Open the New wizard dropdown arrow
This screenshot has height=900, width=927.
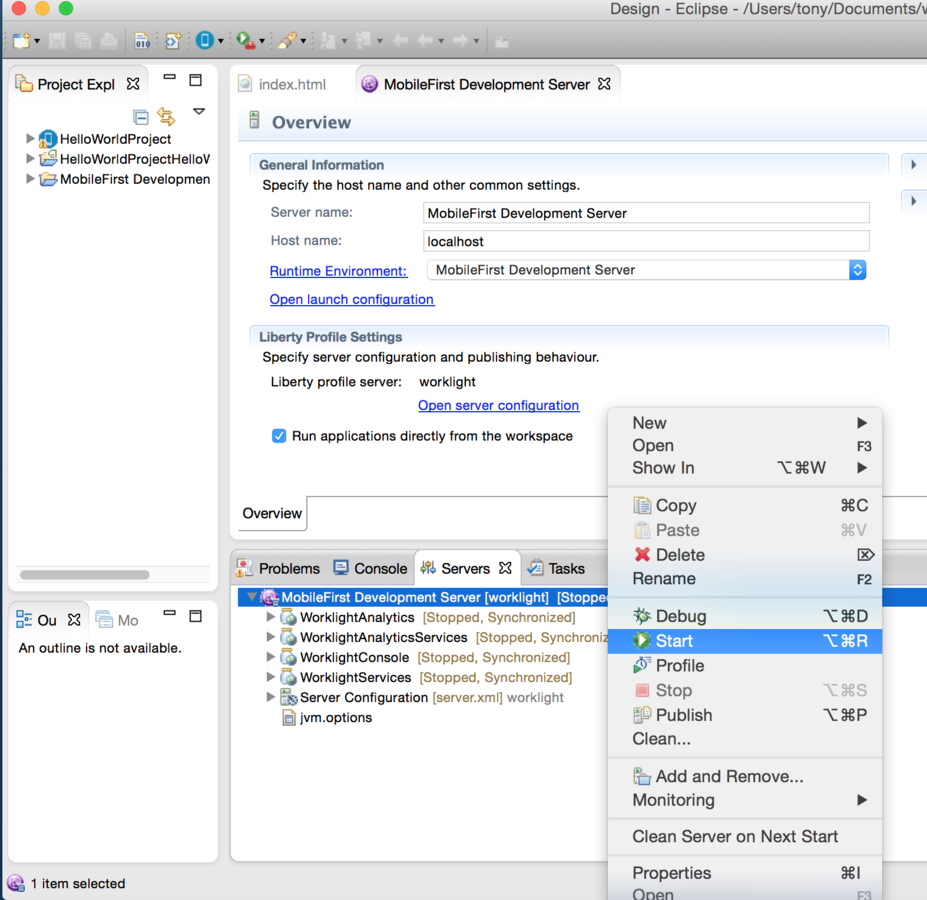click(37, 41)
